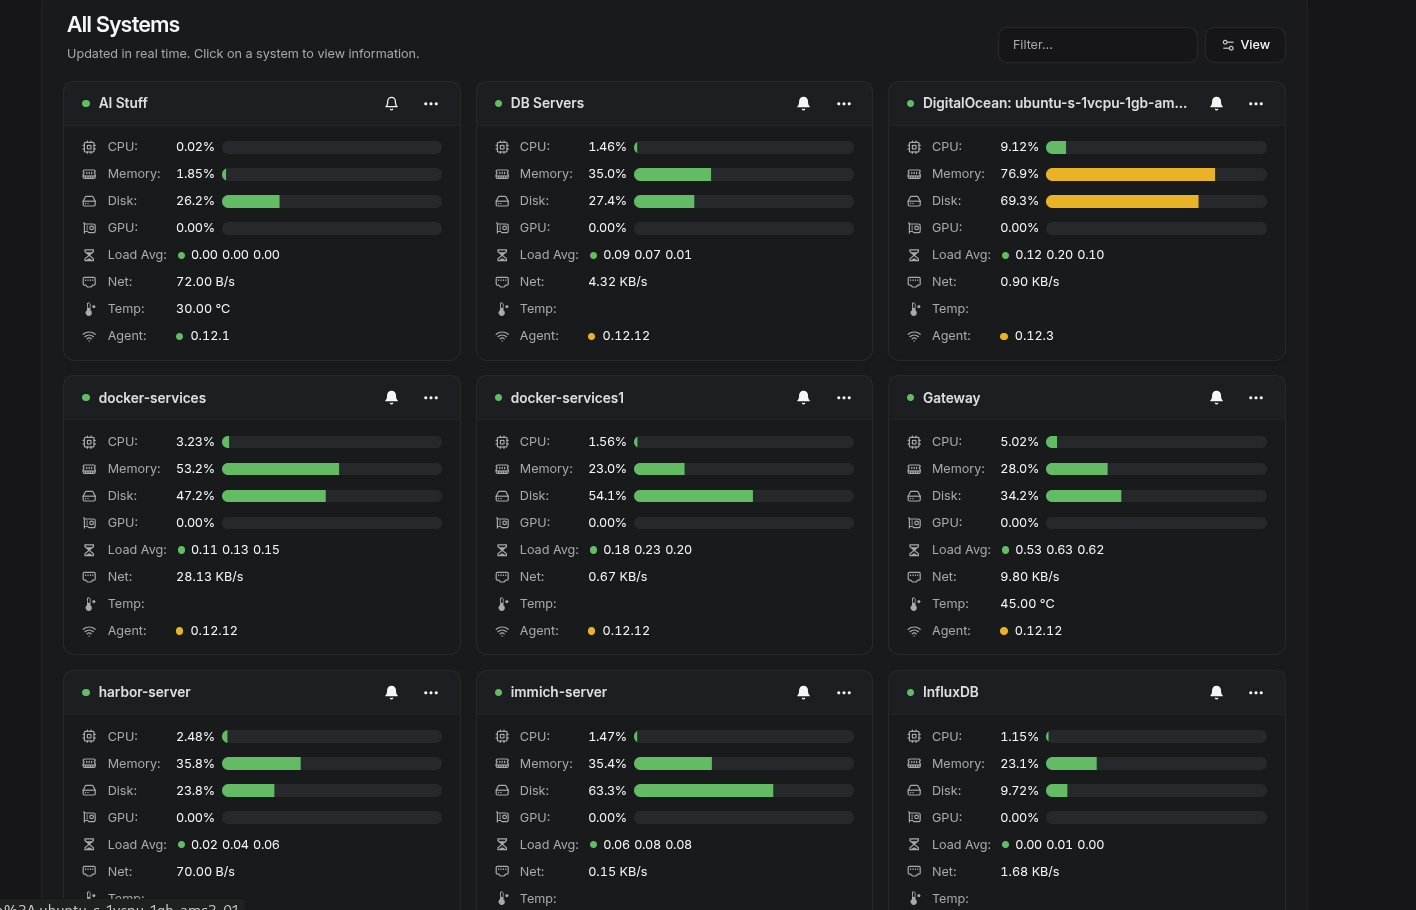Click the bell icon on docker-services1 card
This screenshot has width=1416, height=910.
tap(803, 398)
